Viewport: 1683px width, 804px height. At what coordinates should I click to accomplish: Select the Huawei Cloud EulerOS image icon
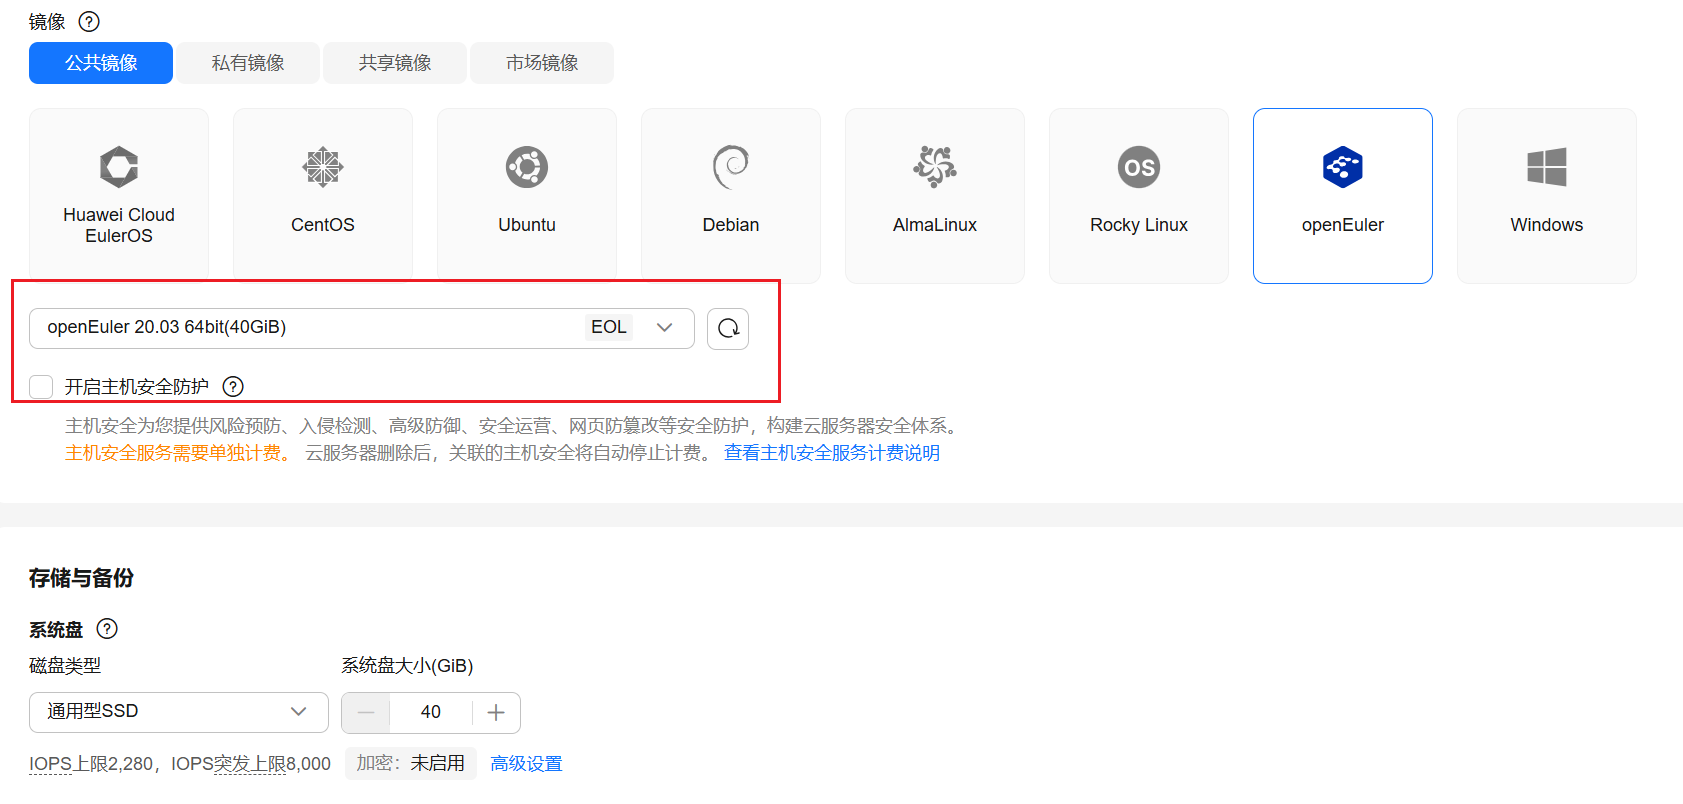pyautogui.click(x=119, y=167)
